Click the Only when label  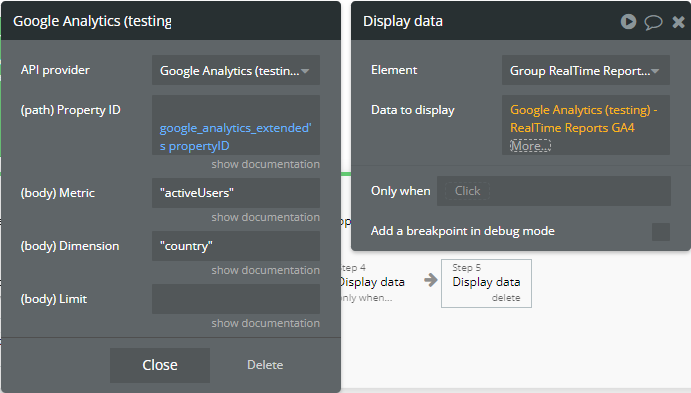[x=401, y=191]
